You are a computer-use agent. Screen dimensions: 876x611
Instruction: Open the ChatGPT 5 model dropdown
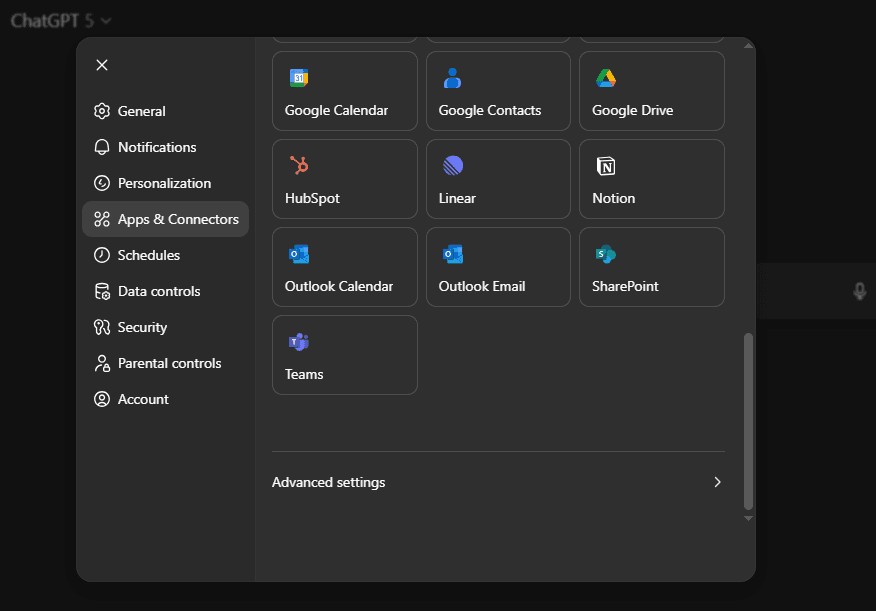tap(55, 19)
